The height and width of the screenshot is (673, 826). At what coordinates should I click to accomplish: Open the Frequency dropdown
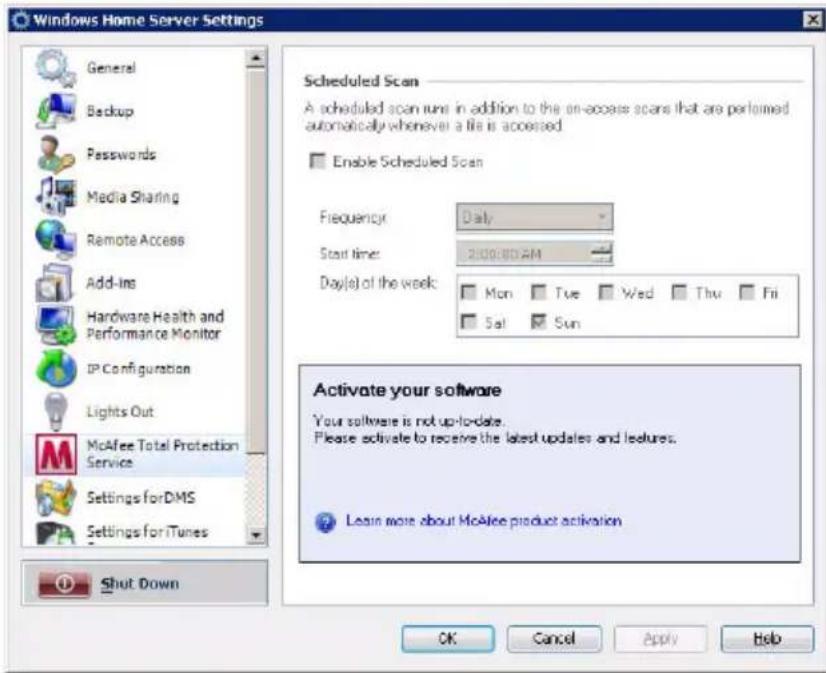click(535, 217)
